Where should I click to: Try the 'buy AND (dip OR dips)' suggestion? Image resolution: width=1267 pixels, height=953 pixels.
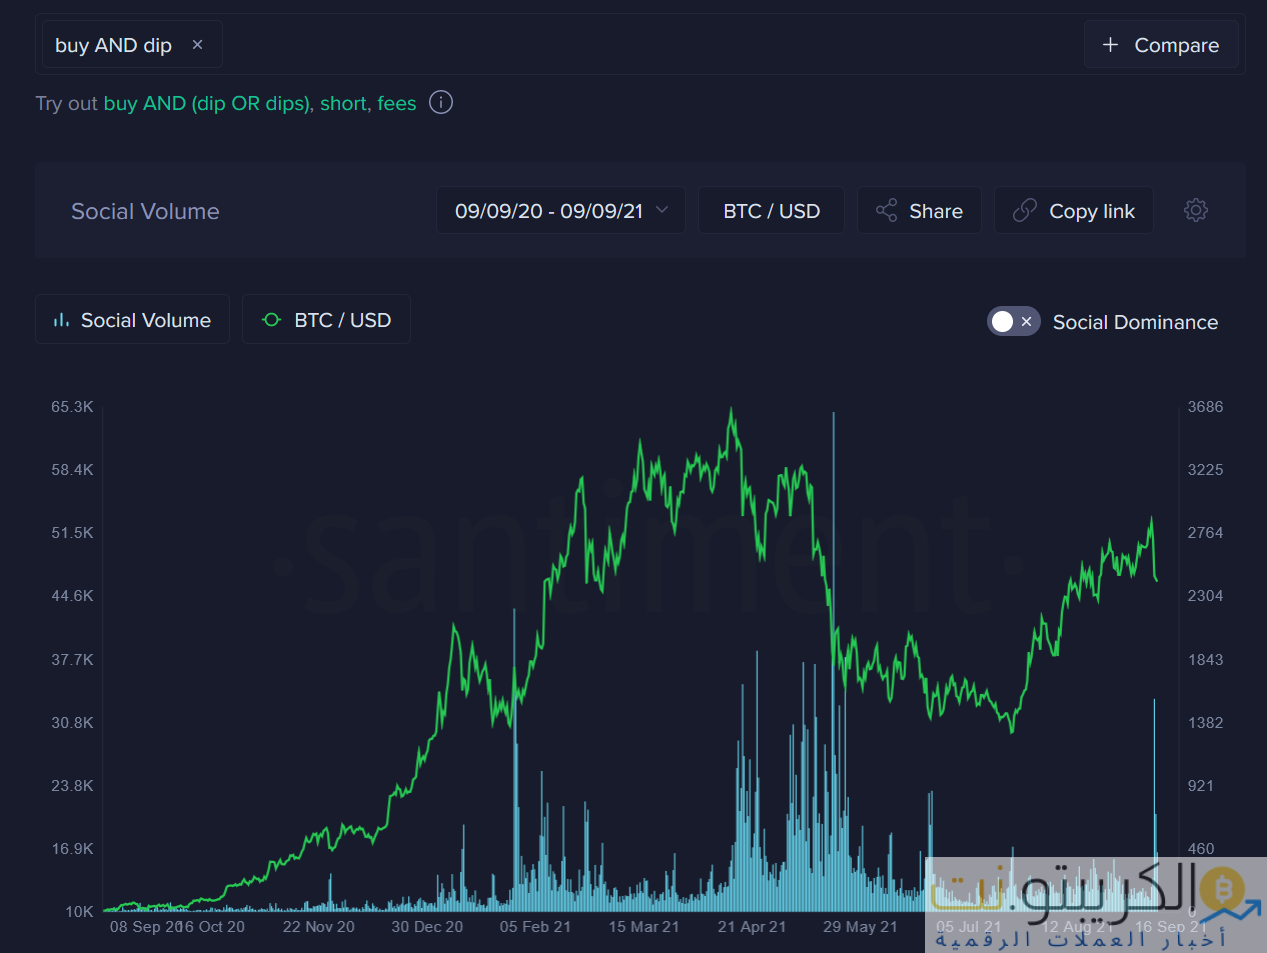point(208,103)
